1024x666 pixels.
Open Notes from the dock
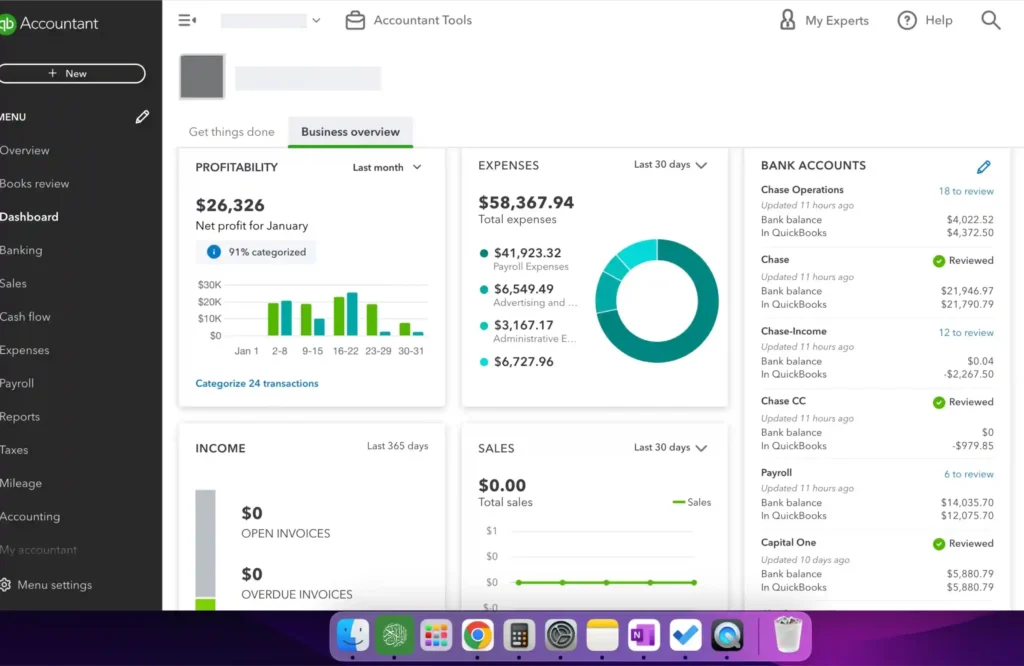click(602, 635)
